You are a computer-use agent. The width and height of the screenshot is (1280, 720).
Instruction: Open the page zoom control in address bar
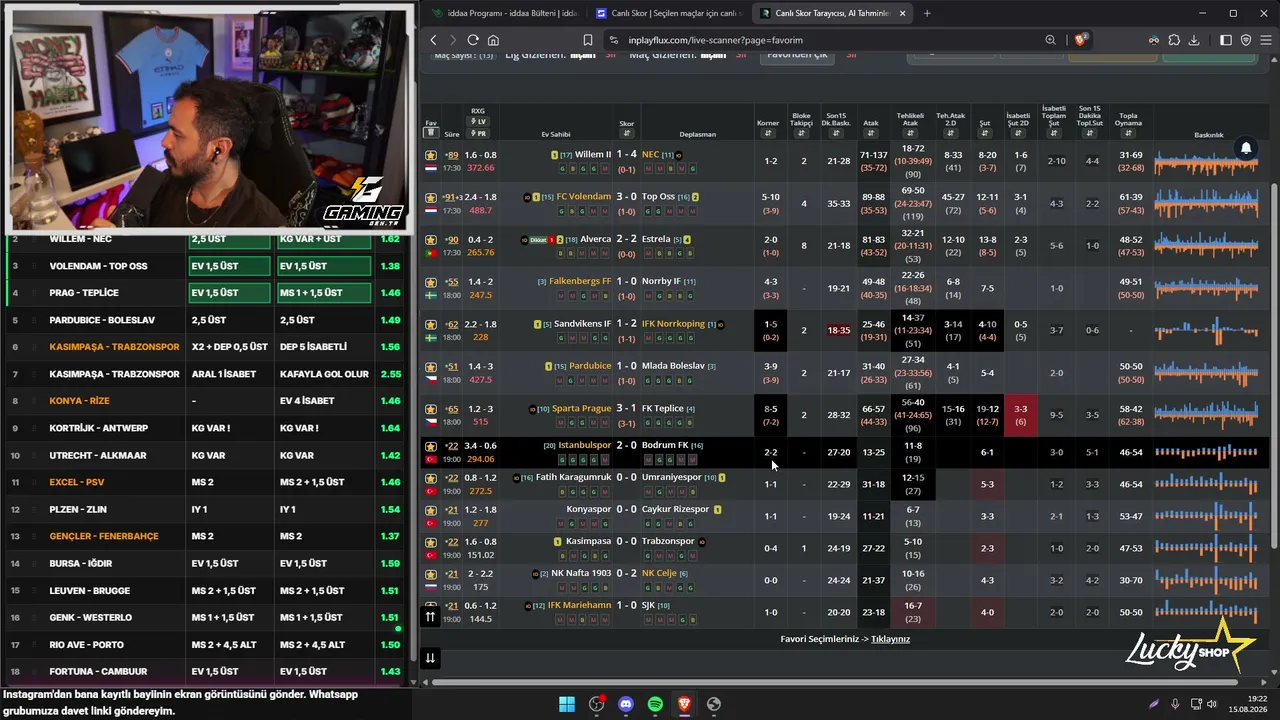pos(1050,40)
